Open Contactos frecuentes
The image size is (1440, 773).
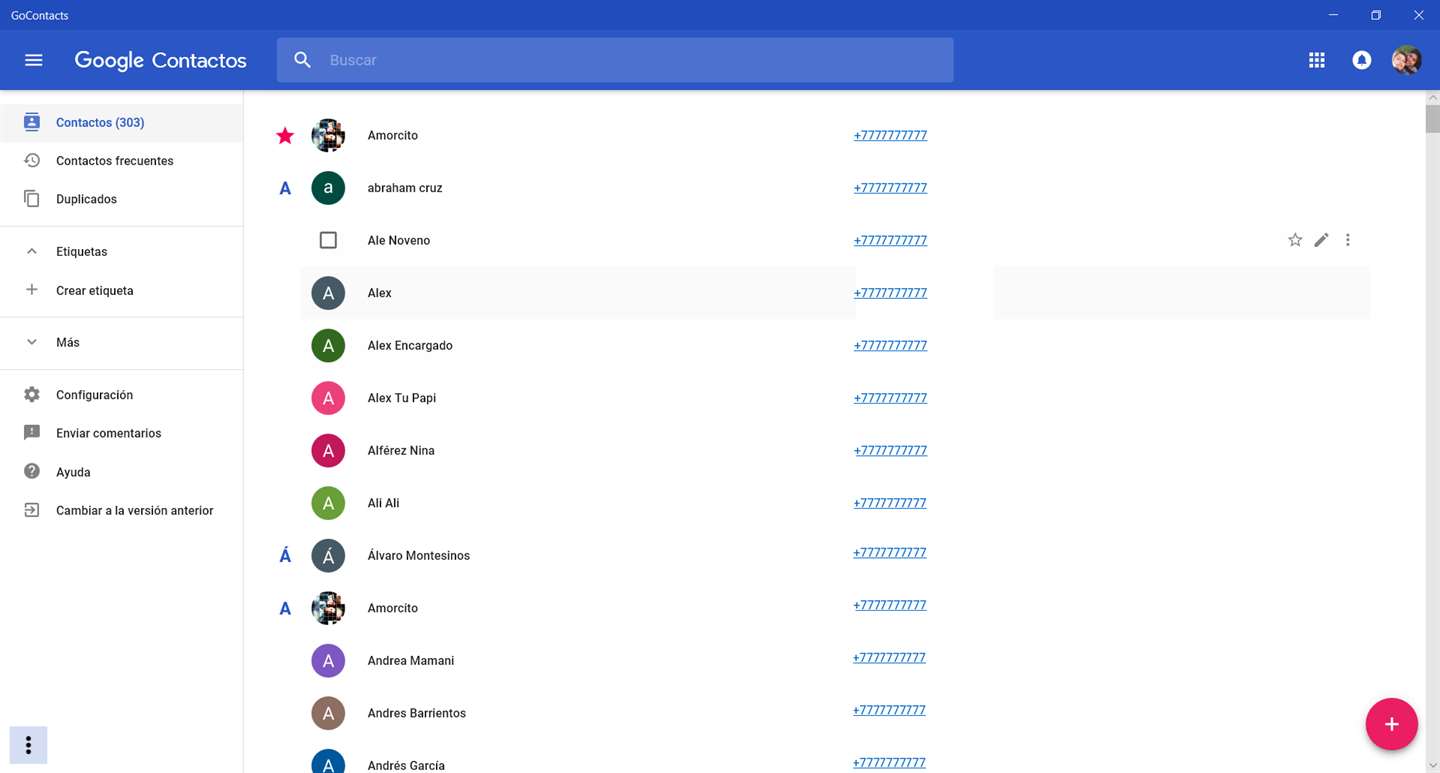pos(121,161)
